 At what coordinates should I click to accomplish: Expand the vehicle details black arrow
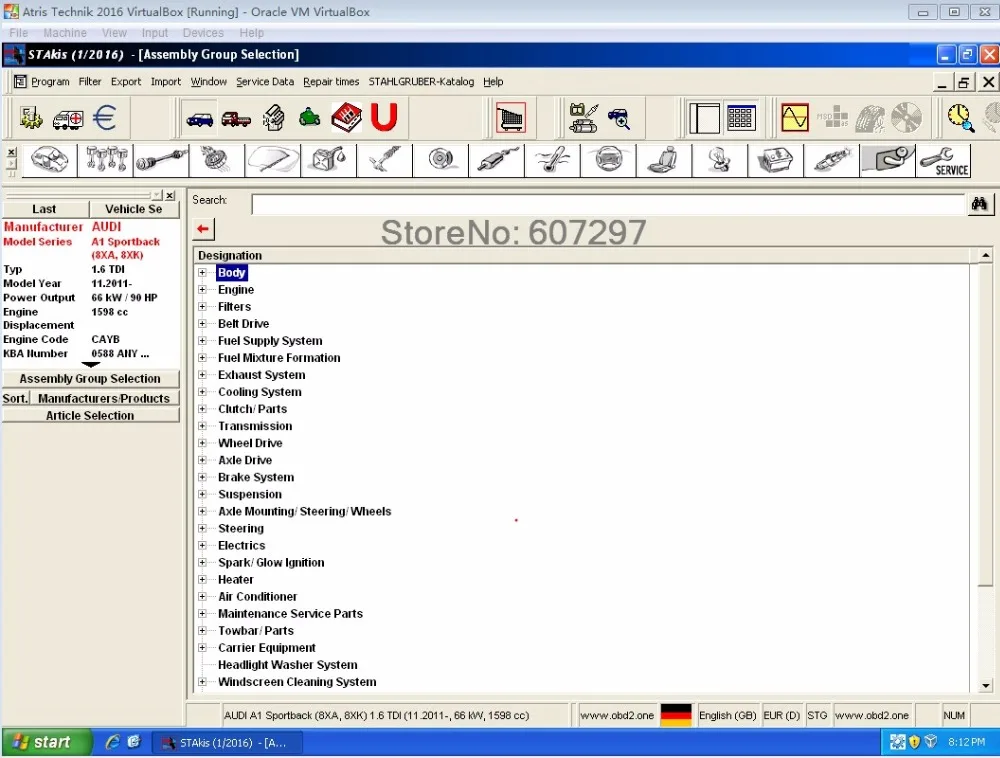(91, 365)
